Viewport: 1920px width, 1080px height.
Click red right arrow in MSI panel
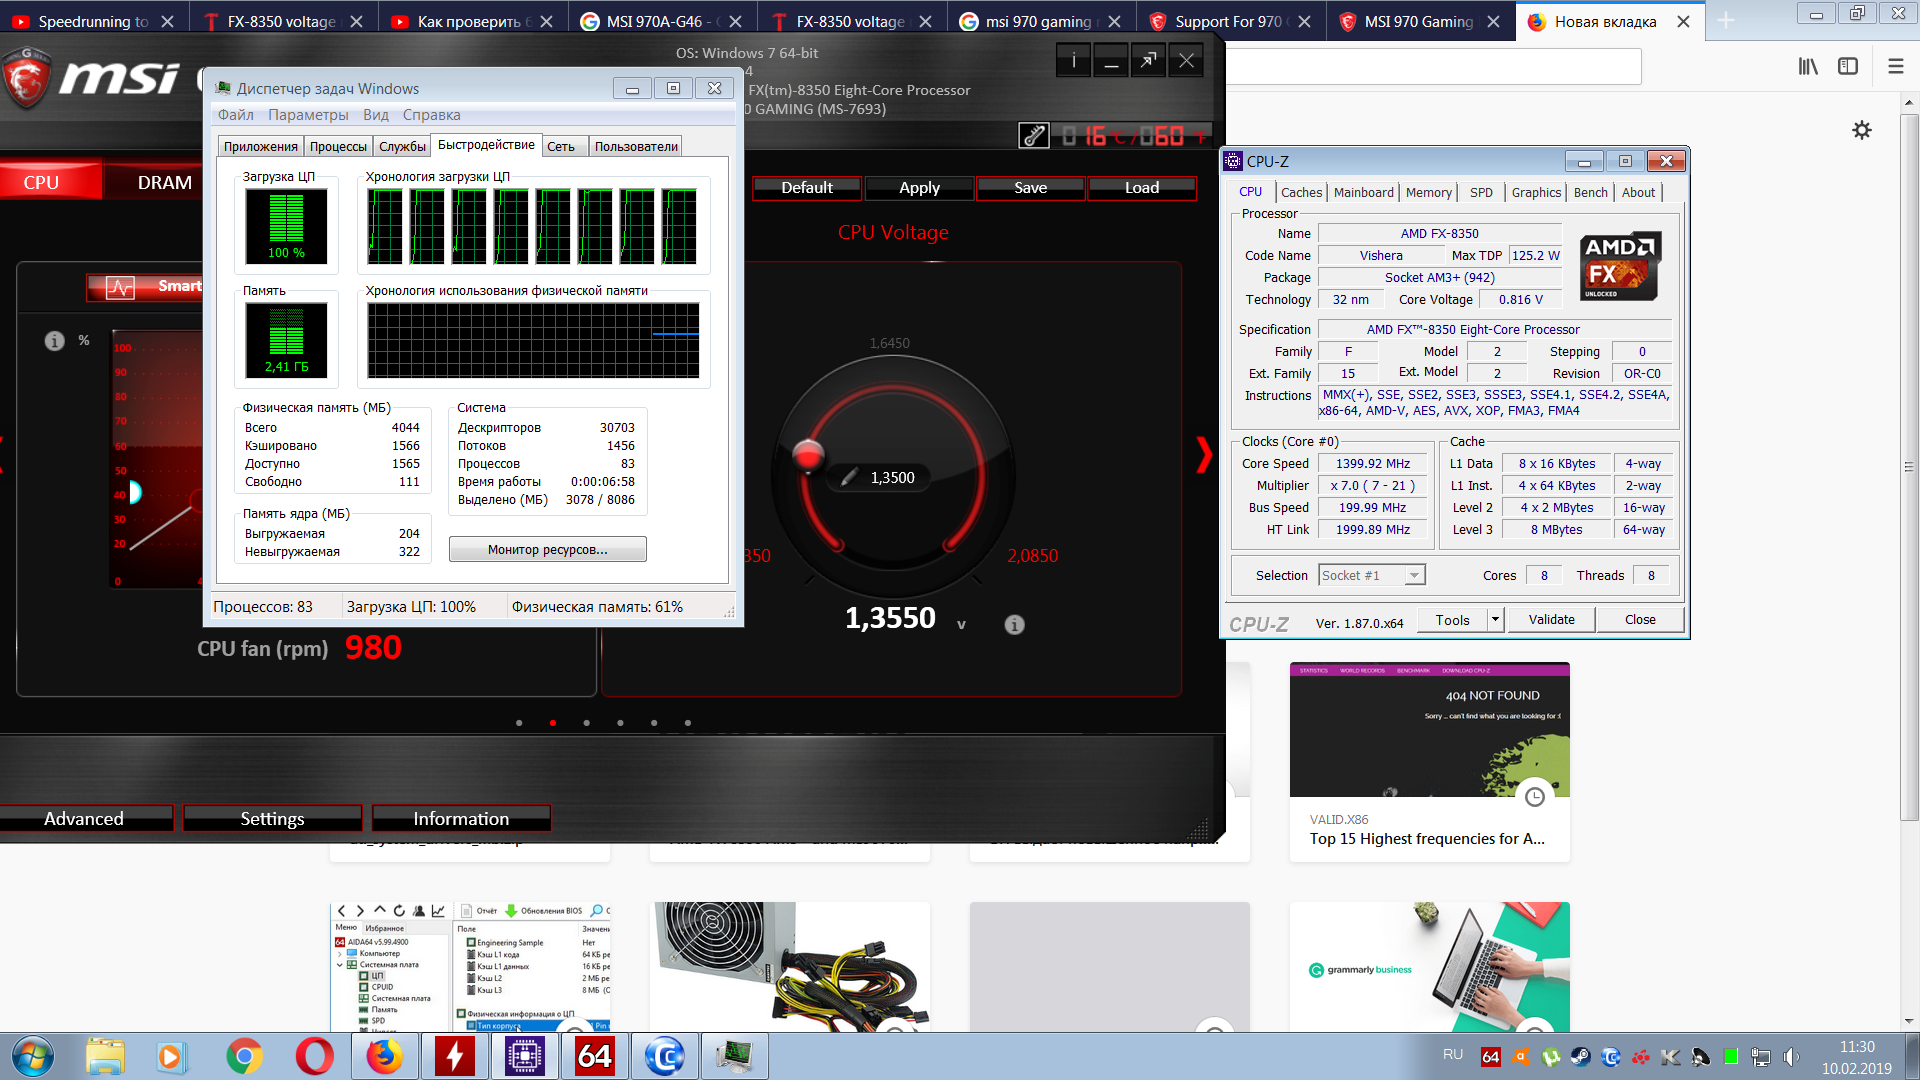1204,455
